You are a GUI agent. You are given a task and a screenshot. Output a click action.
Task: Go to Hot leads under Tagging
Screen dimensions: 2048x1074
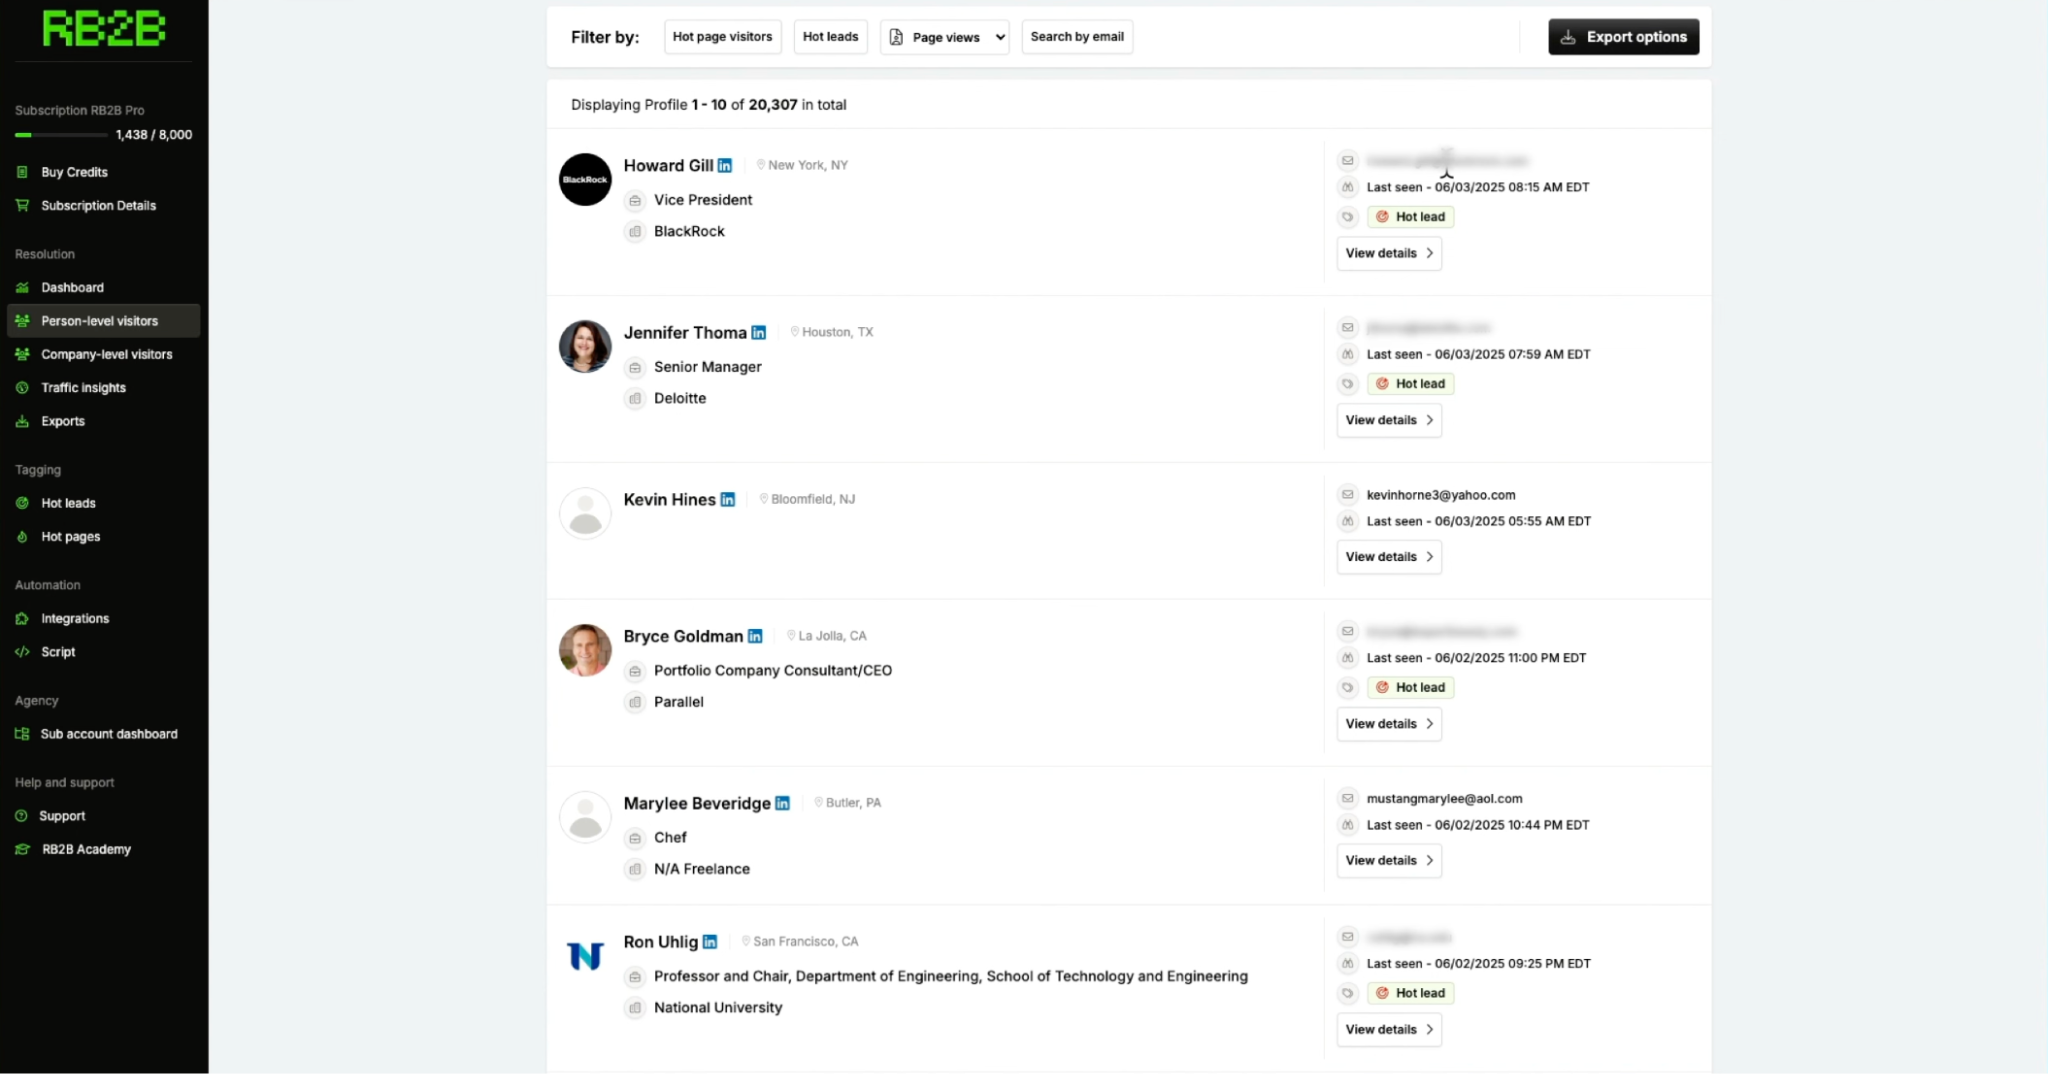(x=68, y=503)
